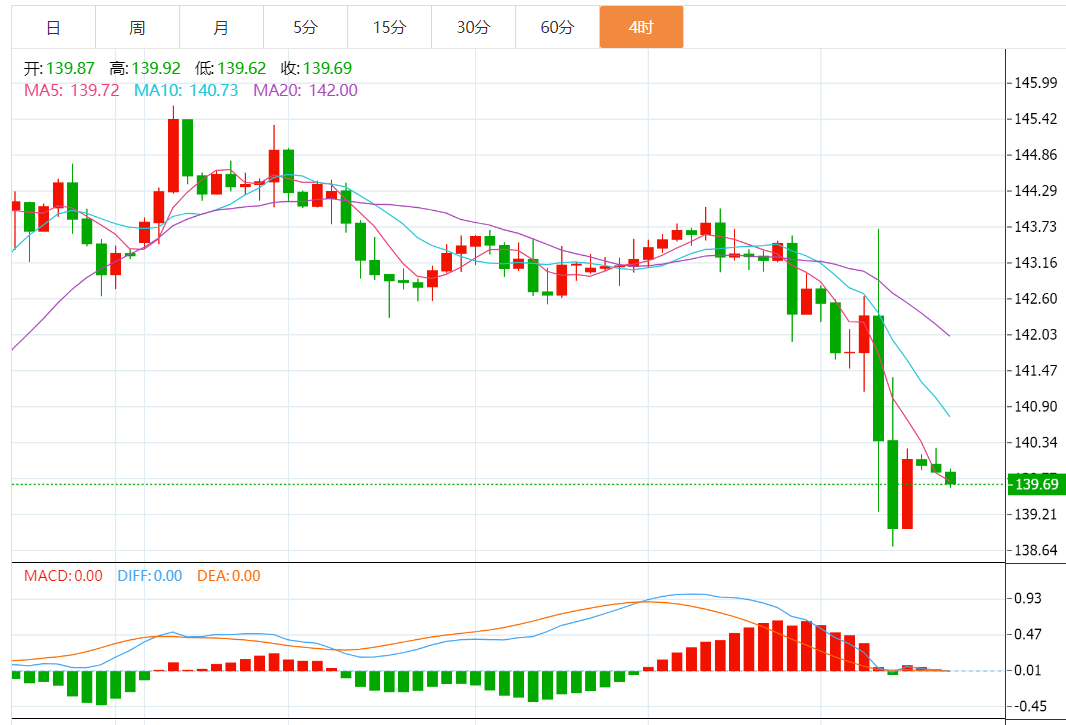Click the MA5: 139.72 label

click(x=71, y=90)
